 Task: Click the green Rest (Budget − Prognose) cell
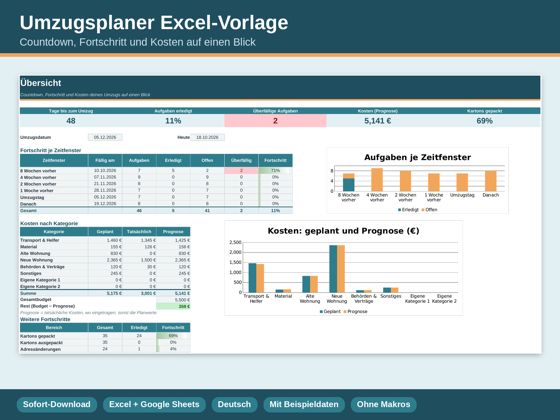click(173, 306)
